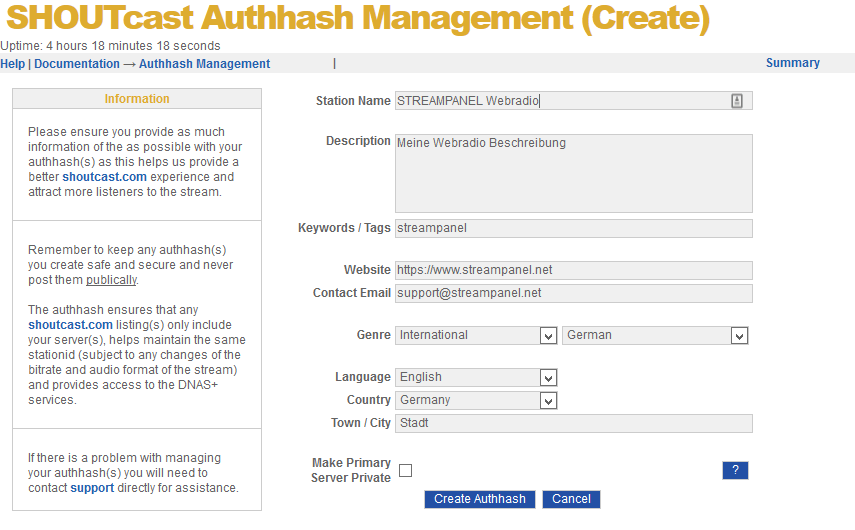
Task: Click the Website input field
Action: pos(574,270)
